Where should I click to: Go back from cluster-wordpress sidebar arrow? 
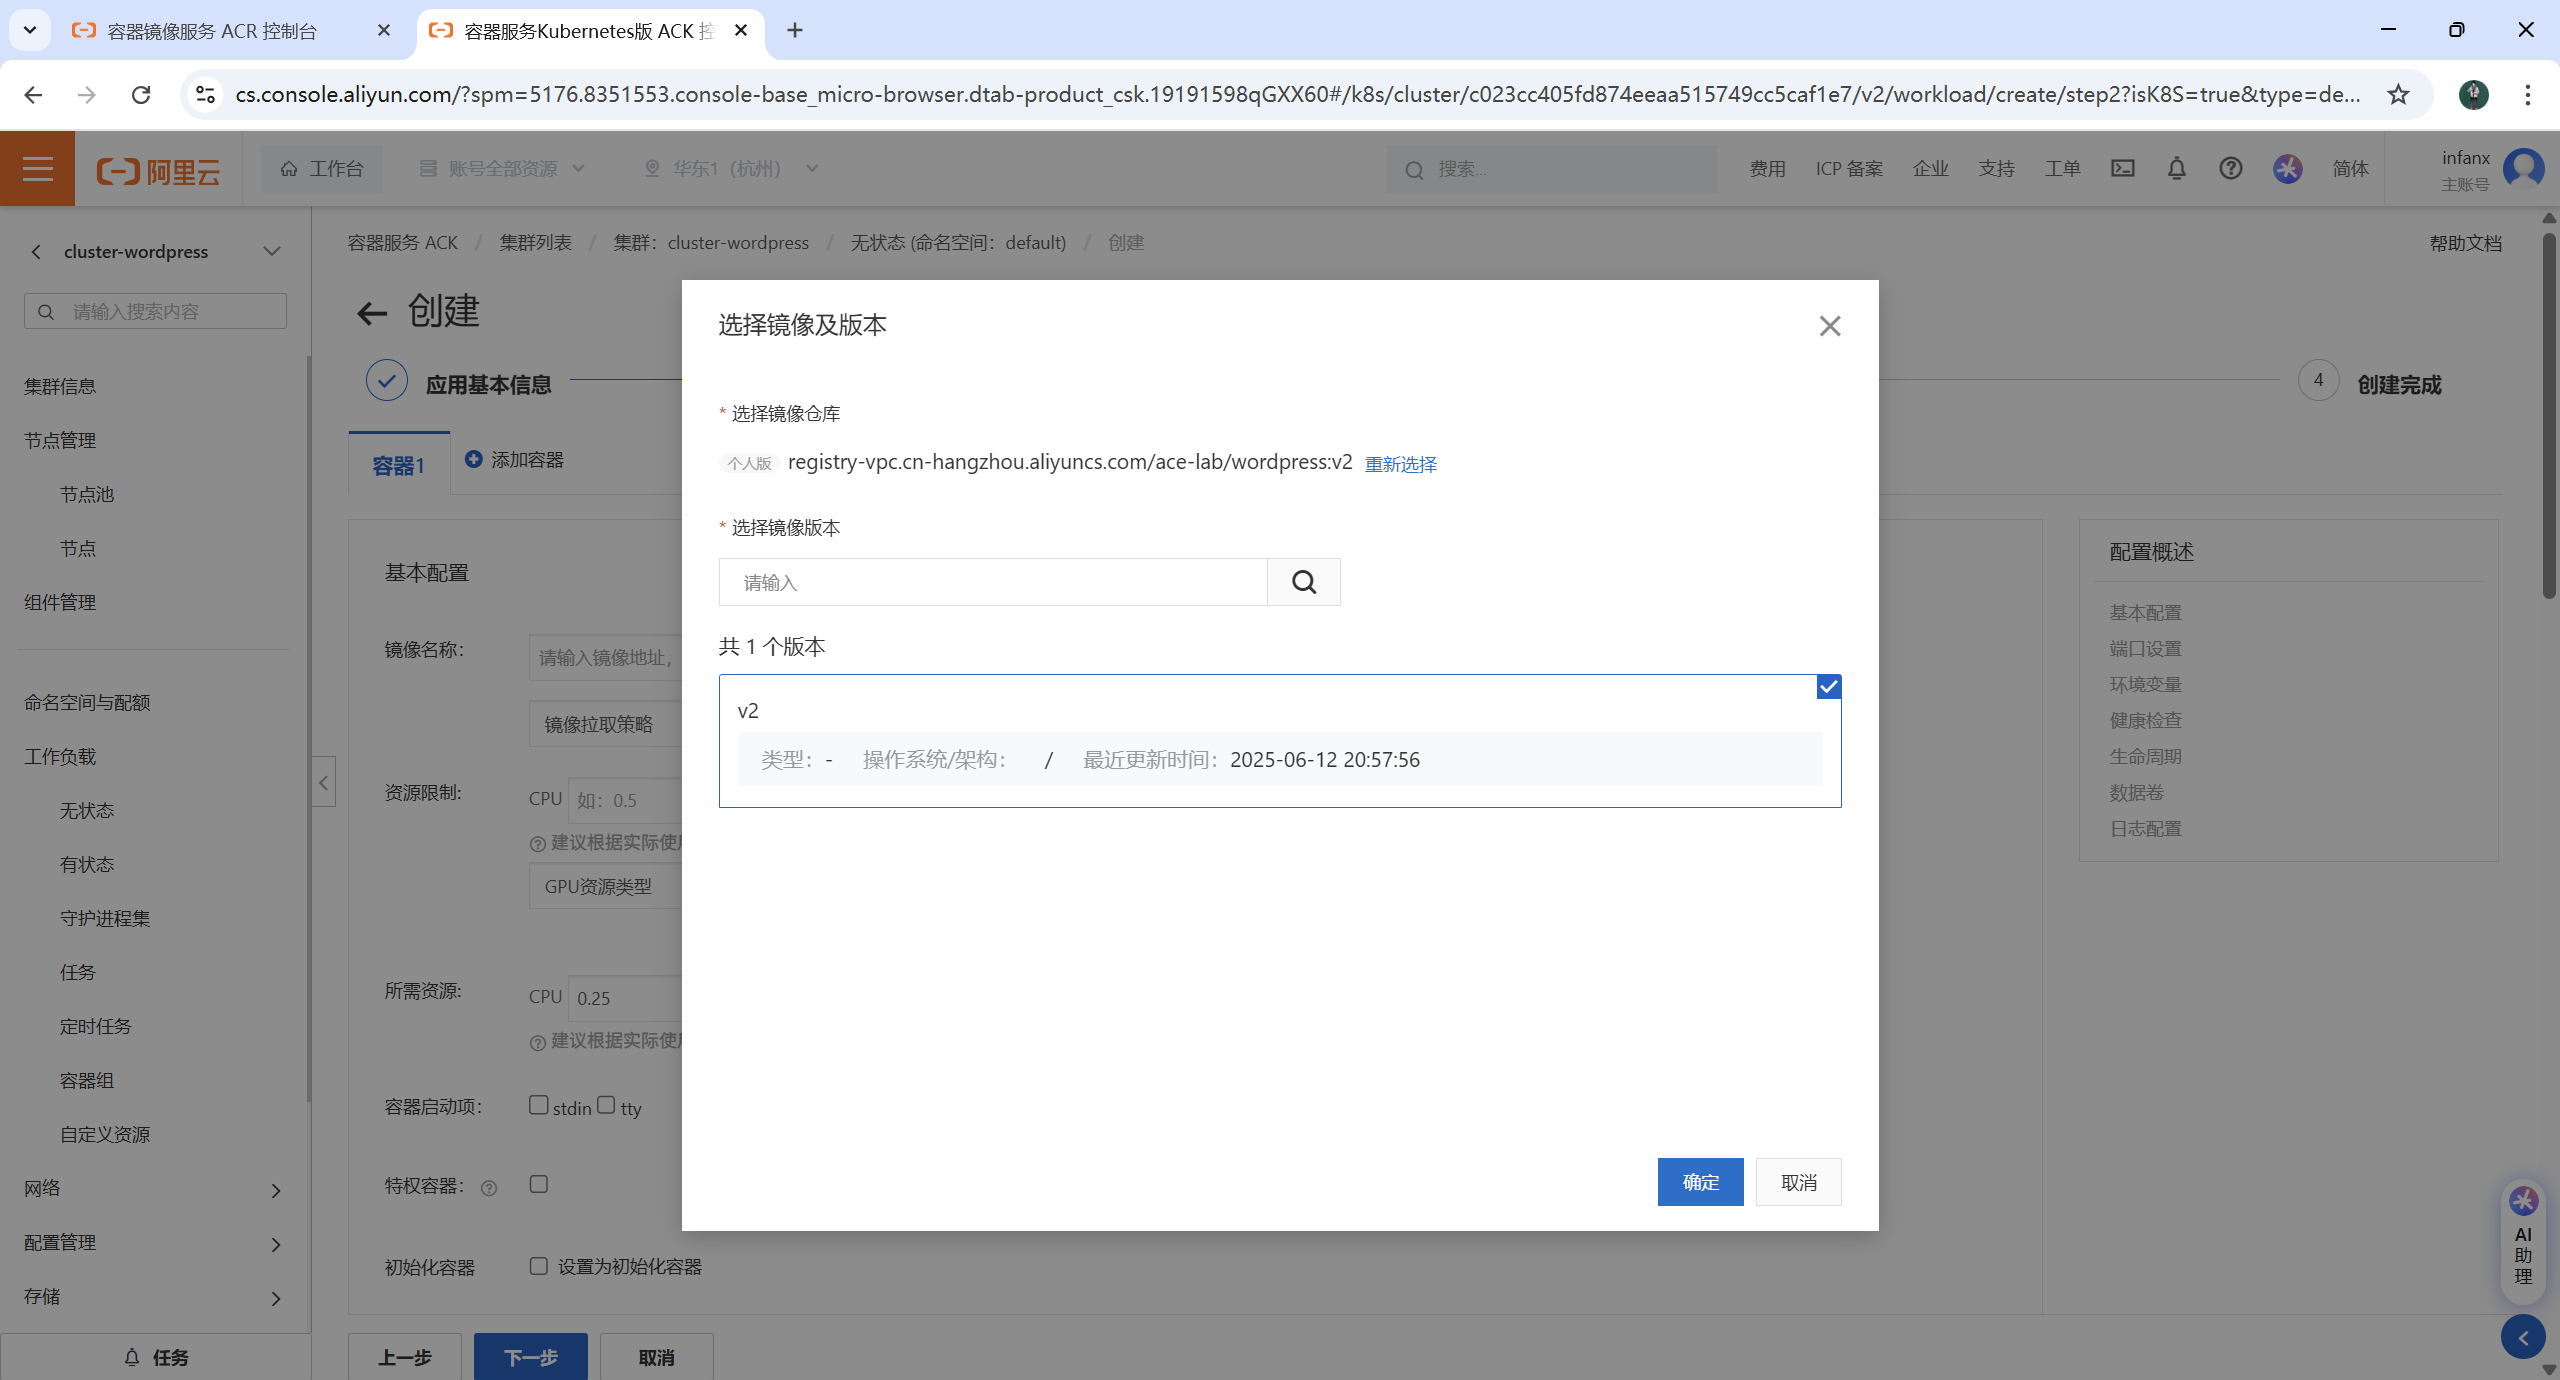36,252
